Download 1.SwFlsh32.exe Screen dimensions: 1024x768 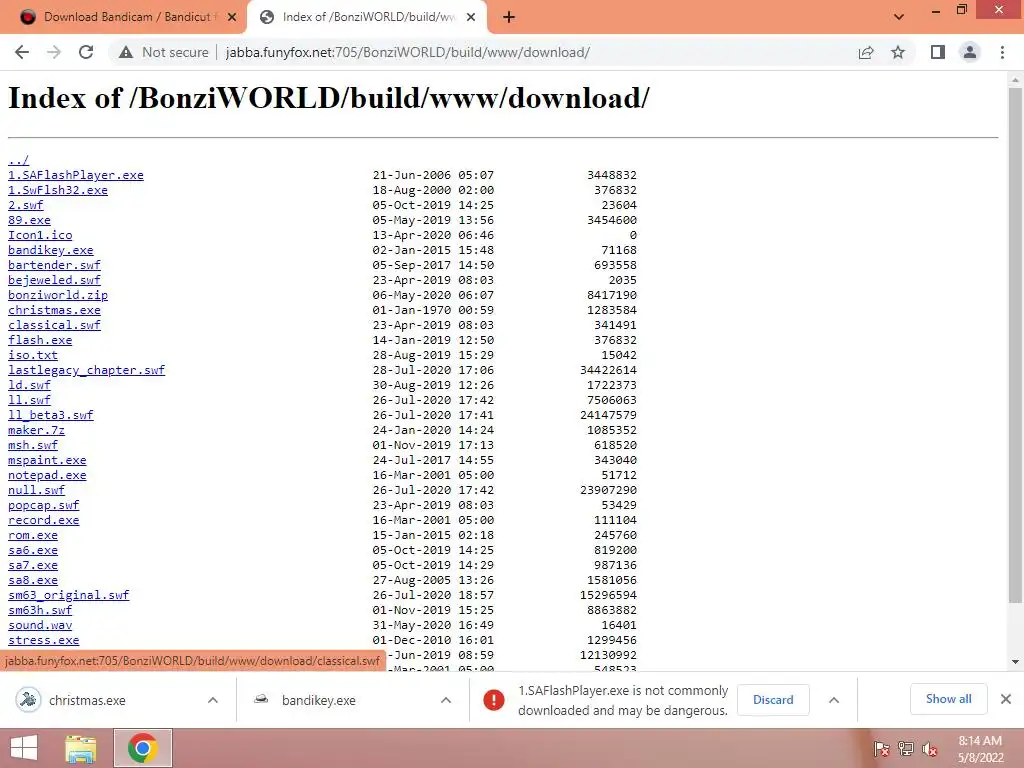coord(58,190)
